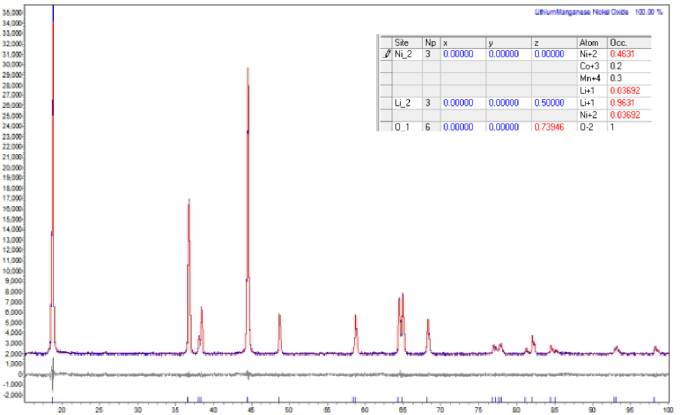Select the z column header

point(553,43)
